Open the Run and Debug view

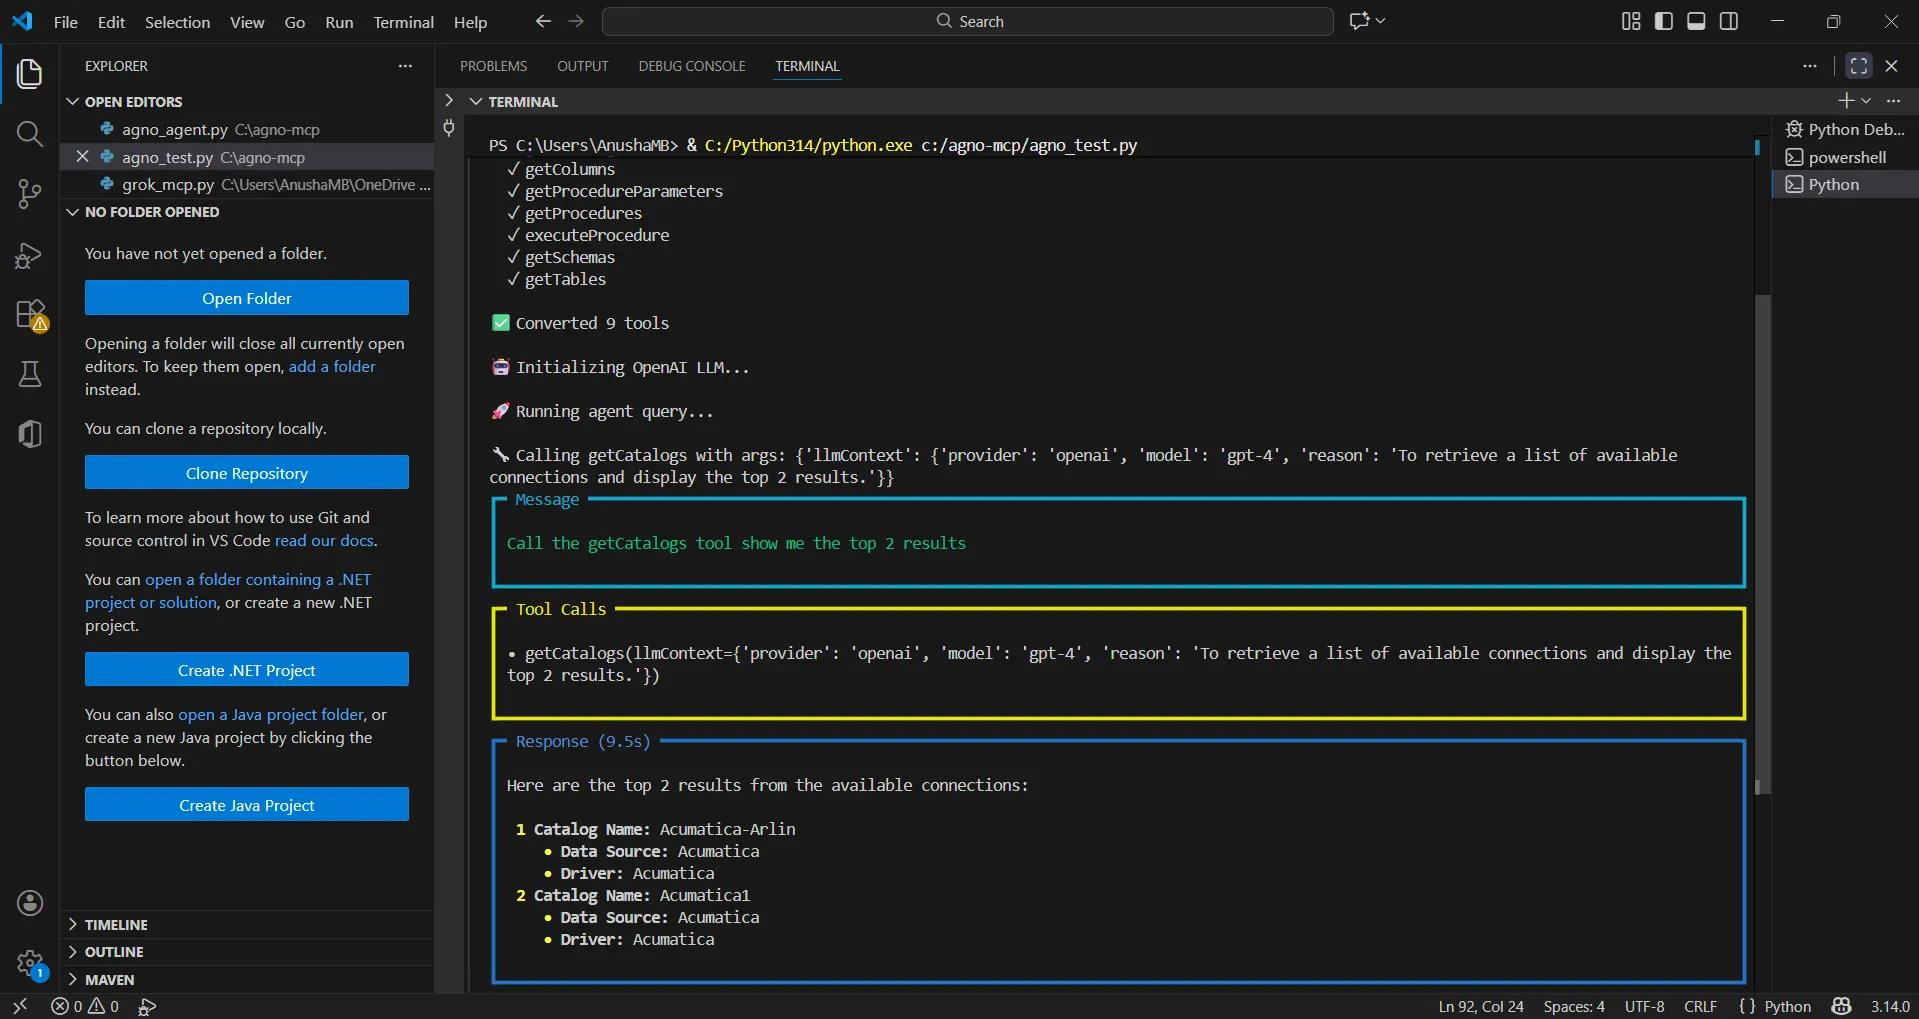pos(30,256)
